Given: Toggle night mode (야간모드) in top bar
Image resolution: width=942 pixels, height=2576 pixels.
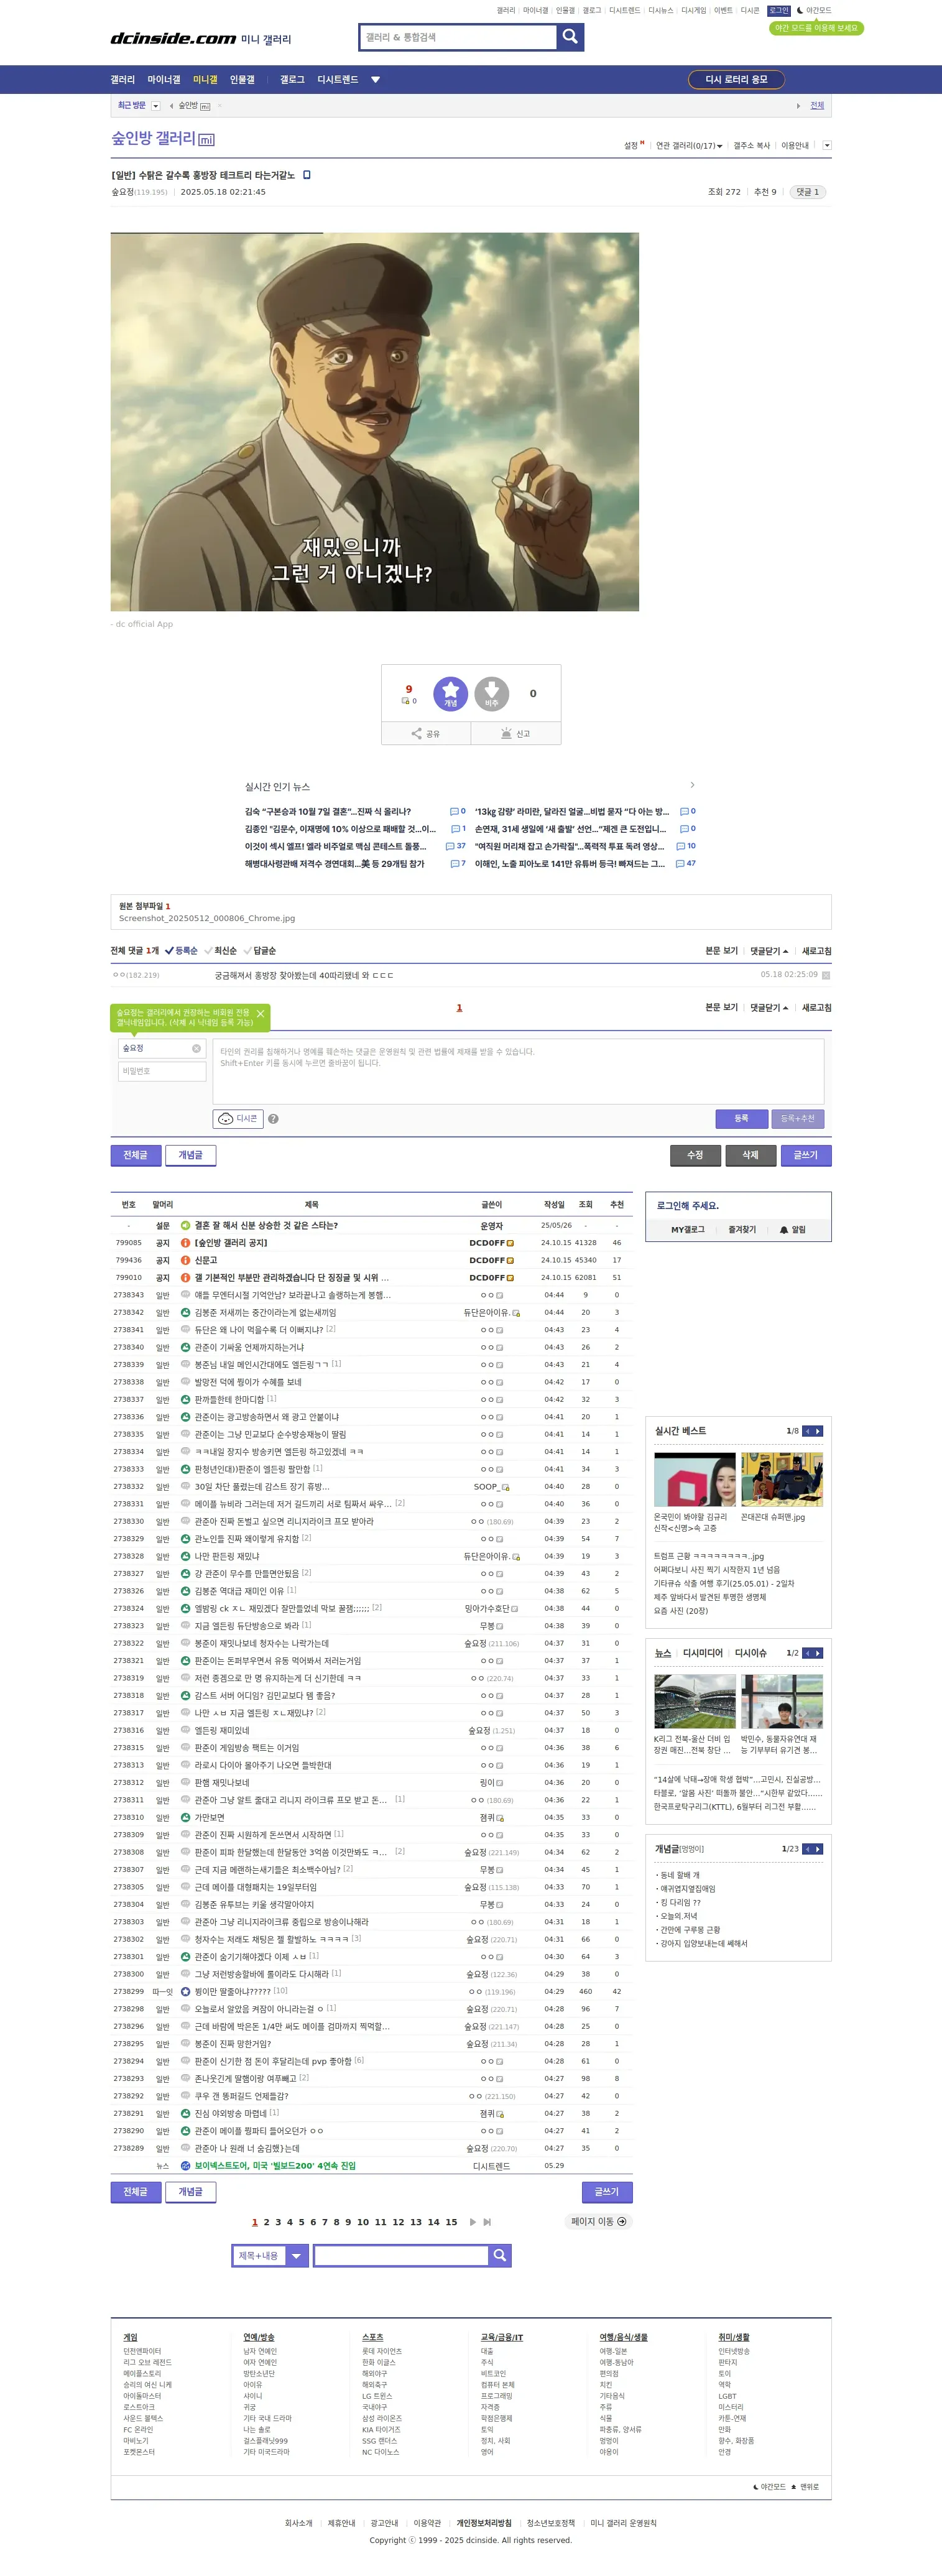Looking at the screenshot, I should (814, 11).
